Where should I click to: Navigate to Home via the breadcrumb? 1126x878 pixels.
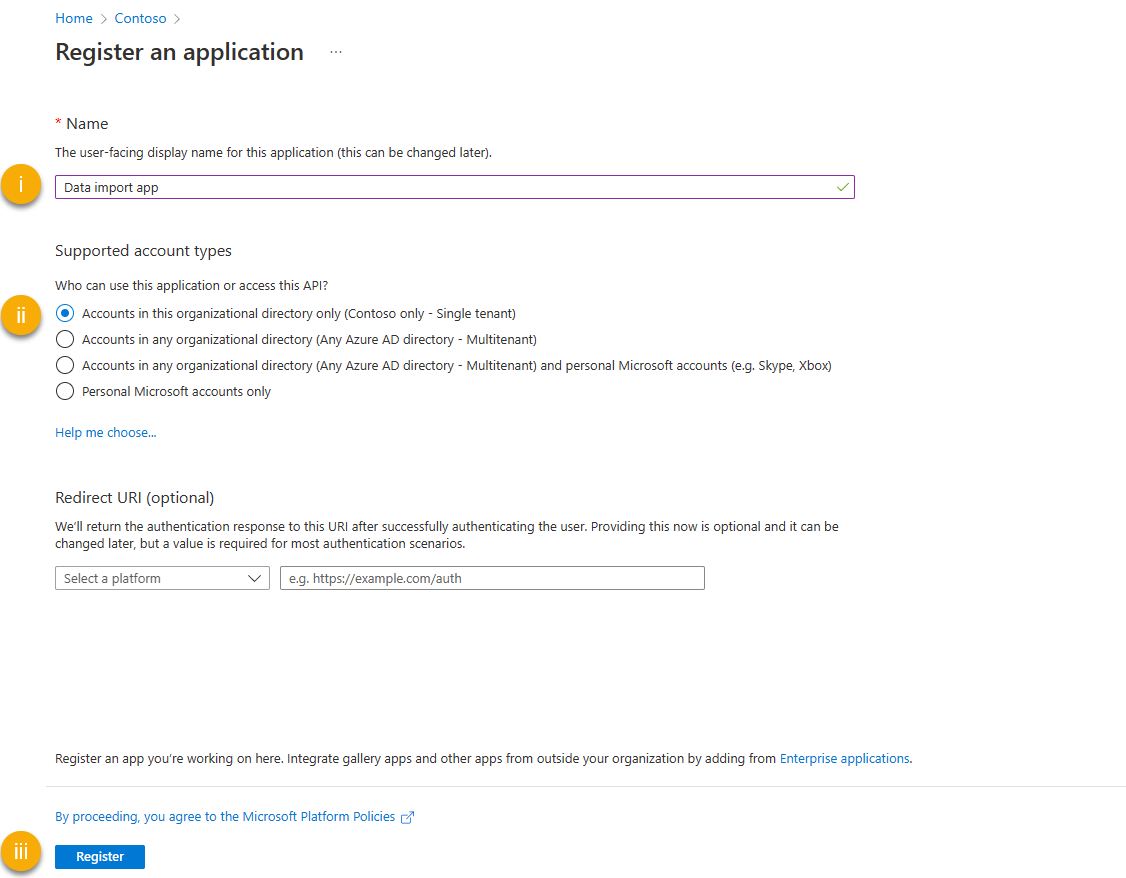(74, 18)
